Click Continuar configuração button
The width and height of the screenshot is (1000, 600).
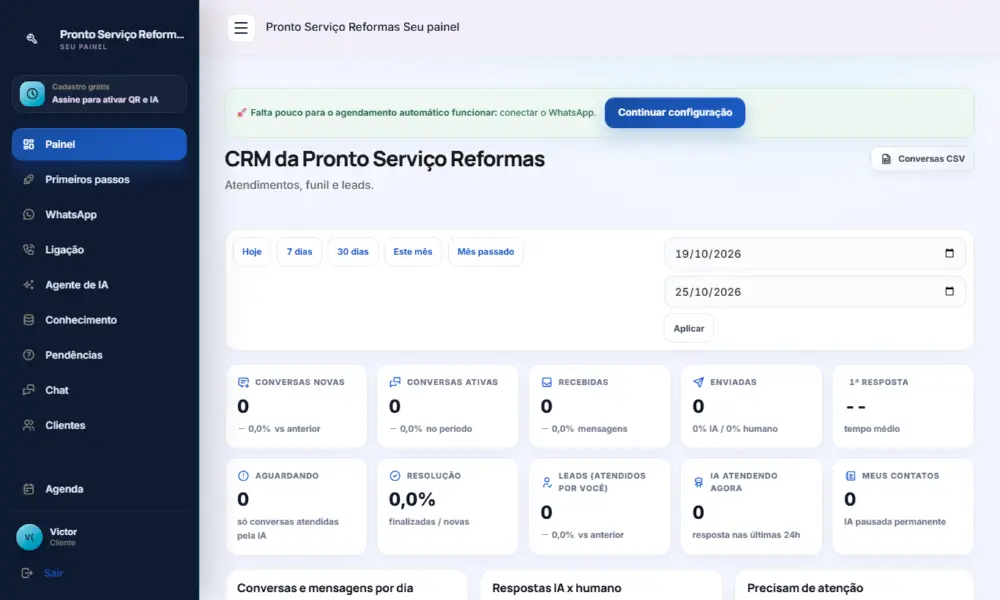pos(675,112)
